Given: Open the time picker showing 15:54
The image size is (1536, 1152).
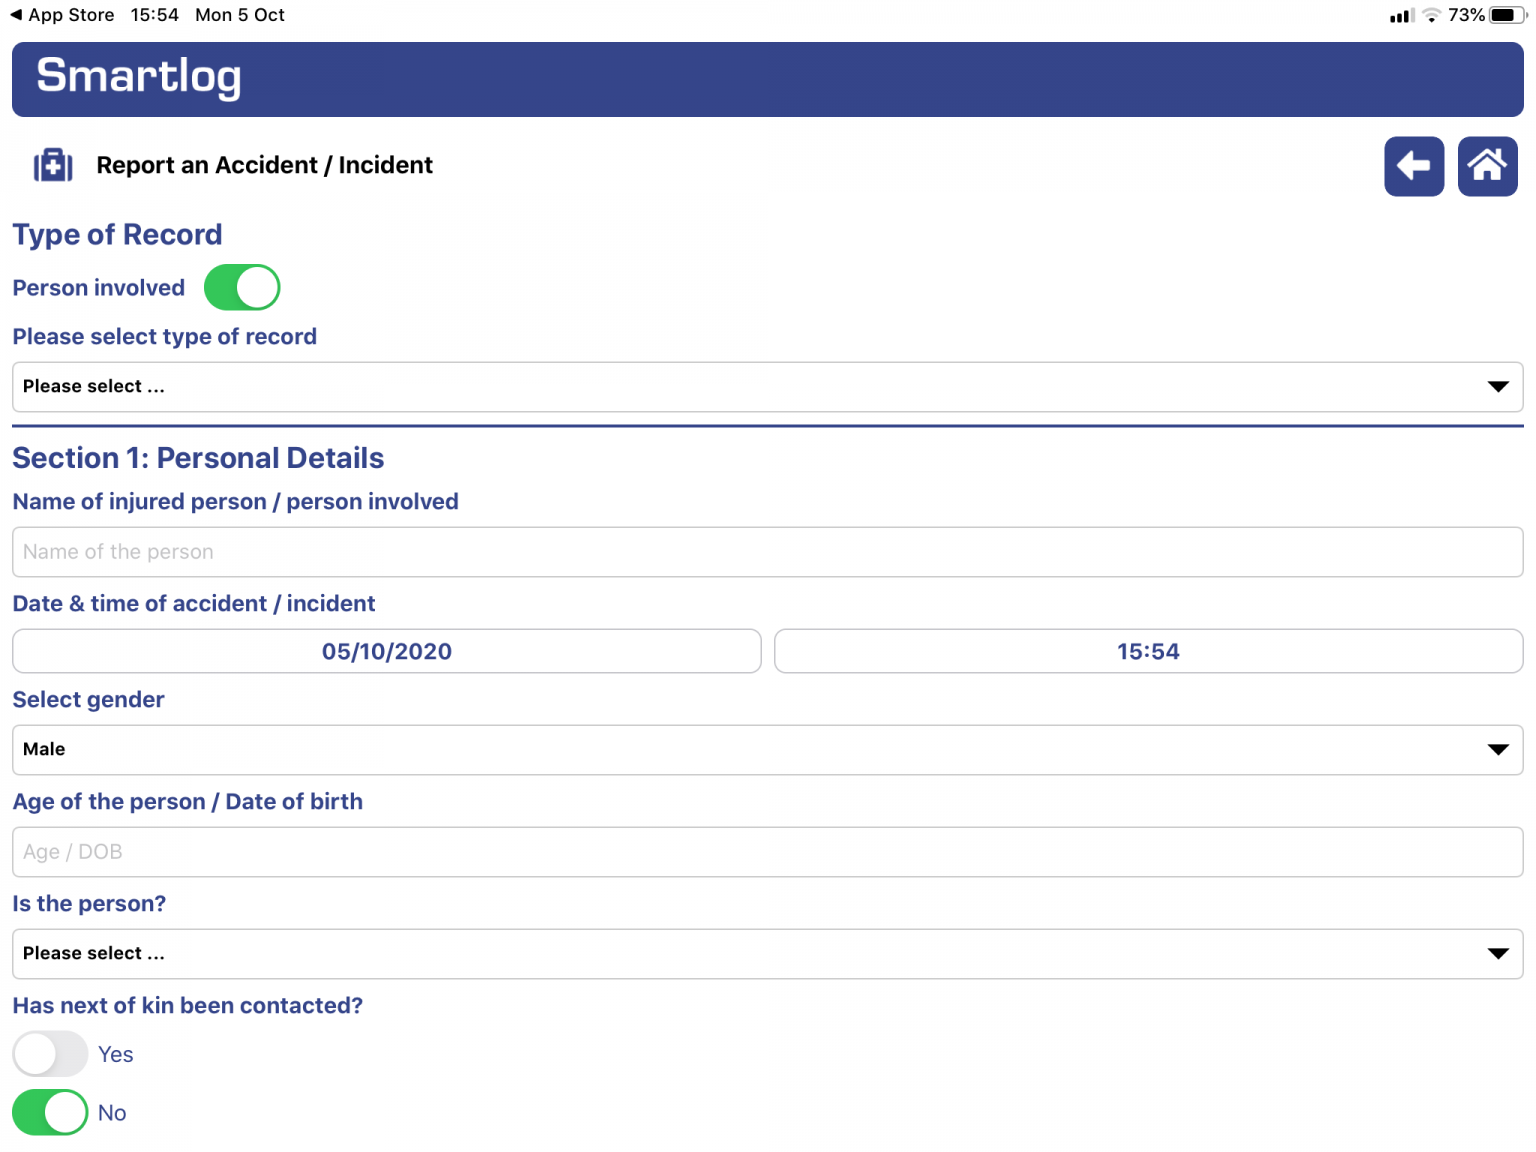Looking at the screenshot, I should (x=1147, y=651).
